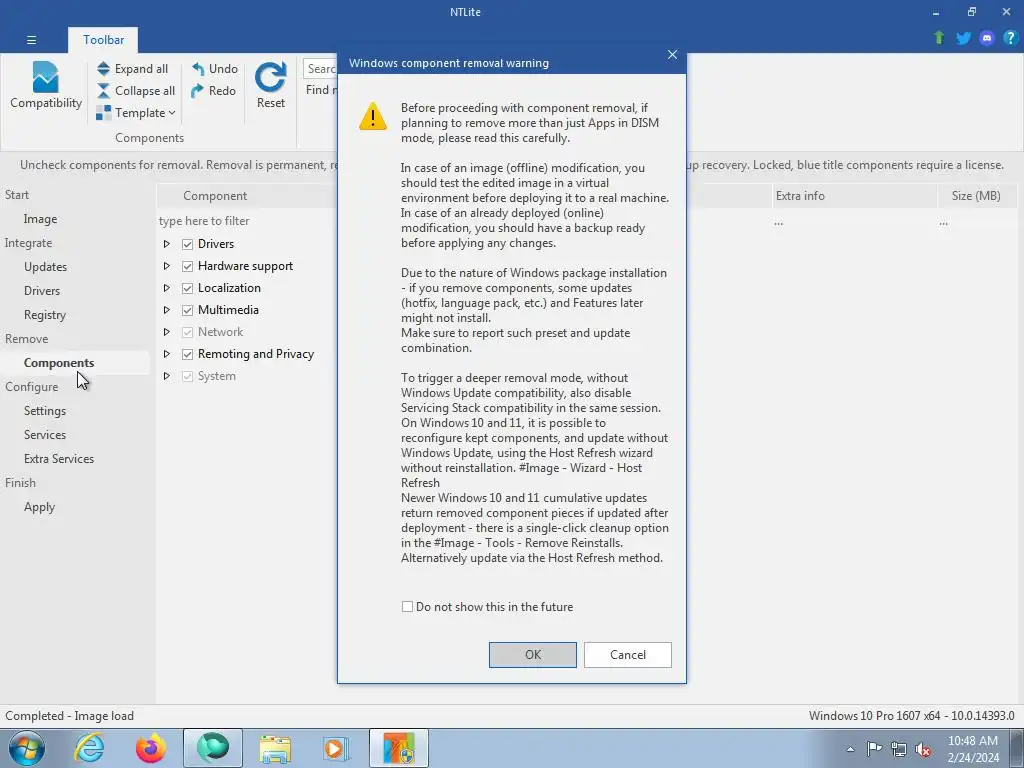Expand the Localization node
This screenshot has height=768, width=1024.
[x=167, y=288]
